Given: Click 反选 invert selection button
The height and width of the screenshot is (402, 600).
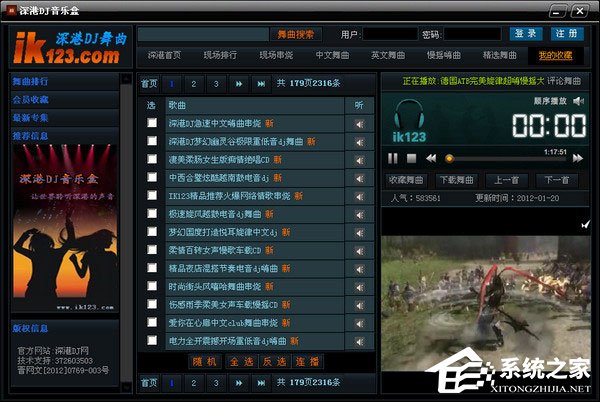Looking at the screenshot, I should pos(275,361).
